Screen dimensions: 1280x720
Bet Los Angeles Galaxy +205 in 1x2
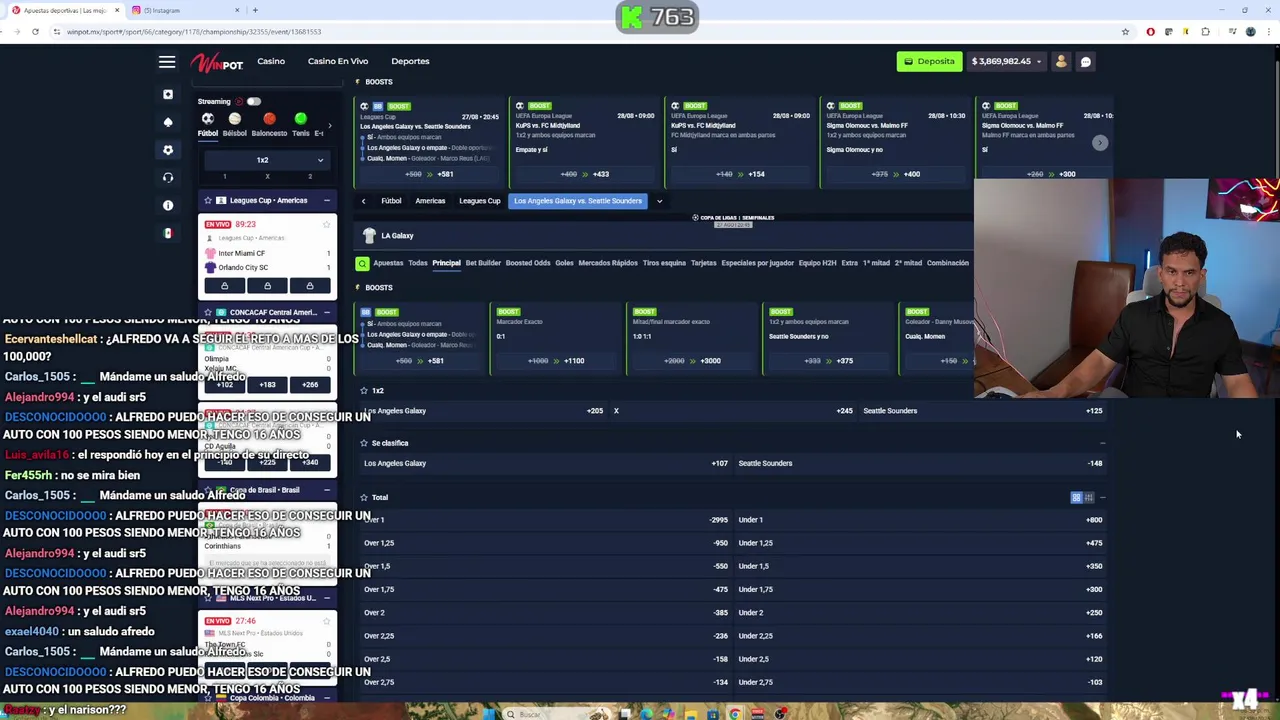483,411
